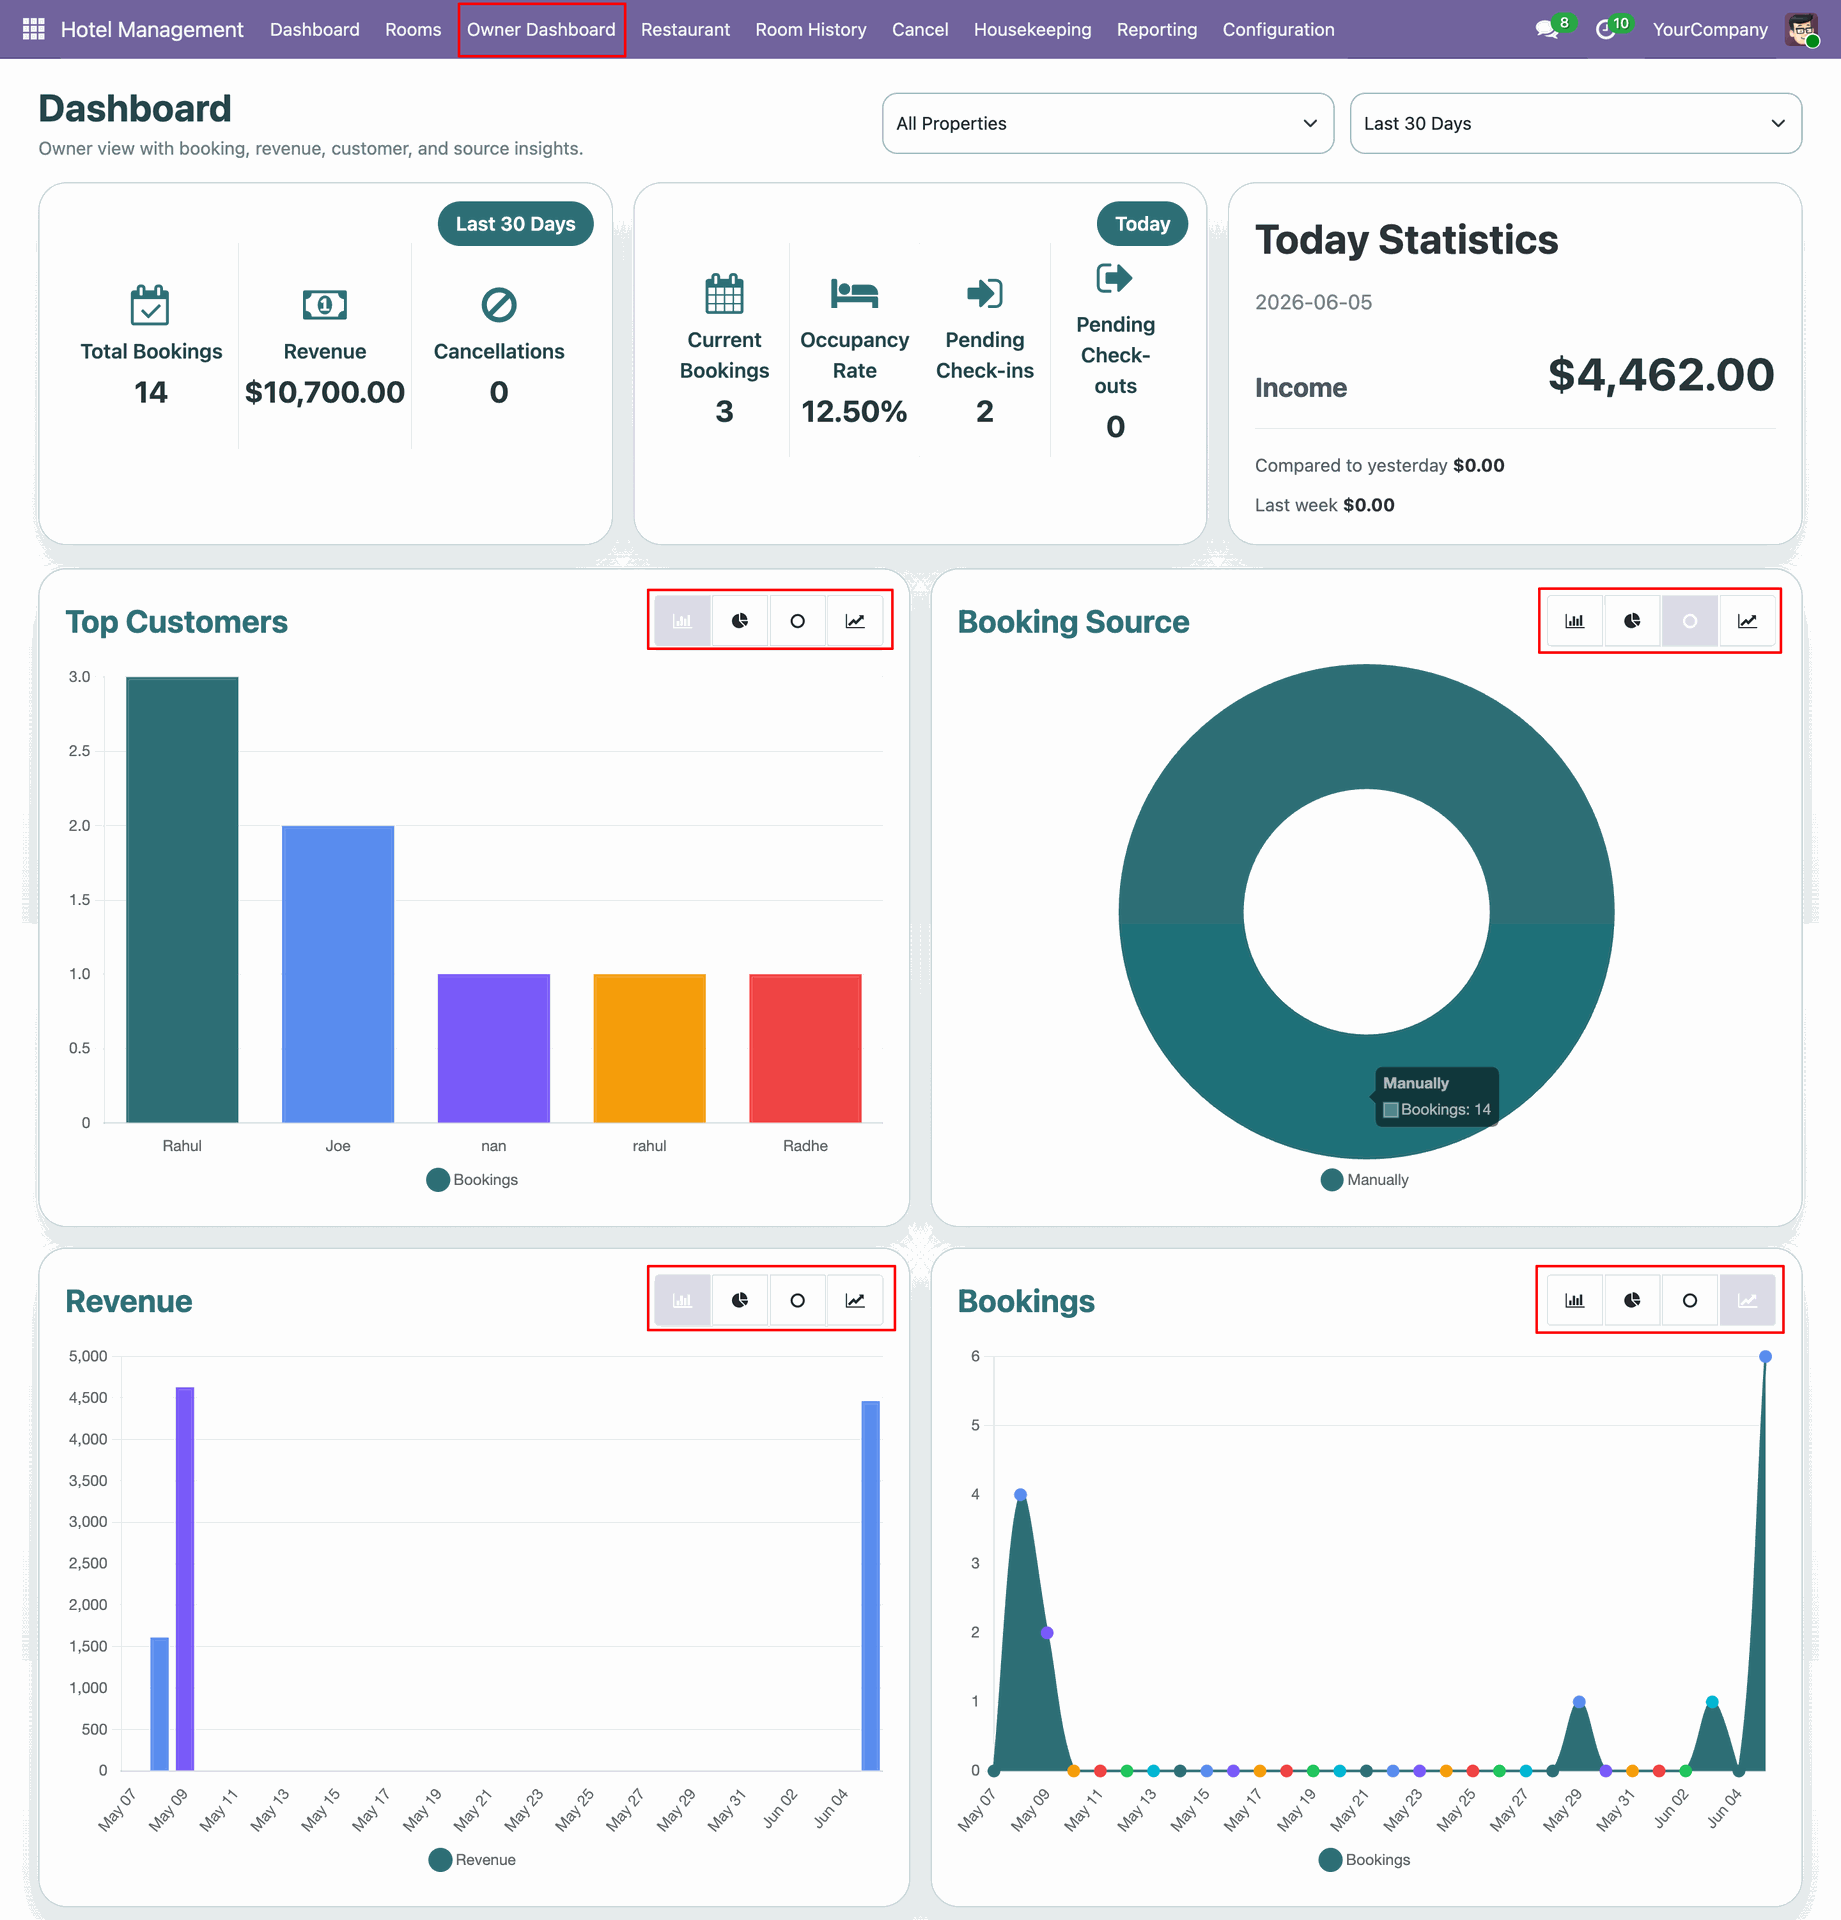The width and height of the screenshot is (1841, 1920).
Task: Click the user avatar picture
Action: click(x=1802, y=29)
